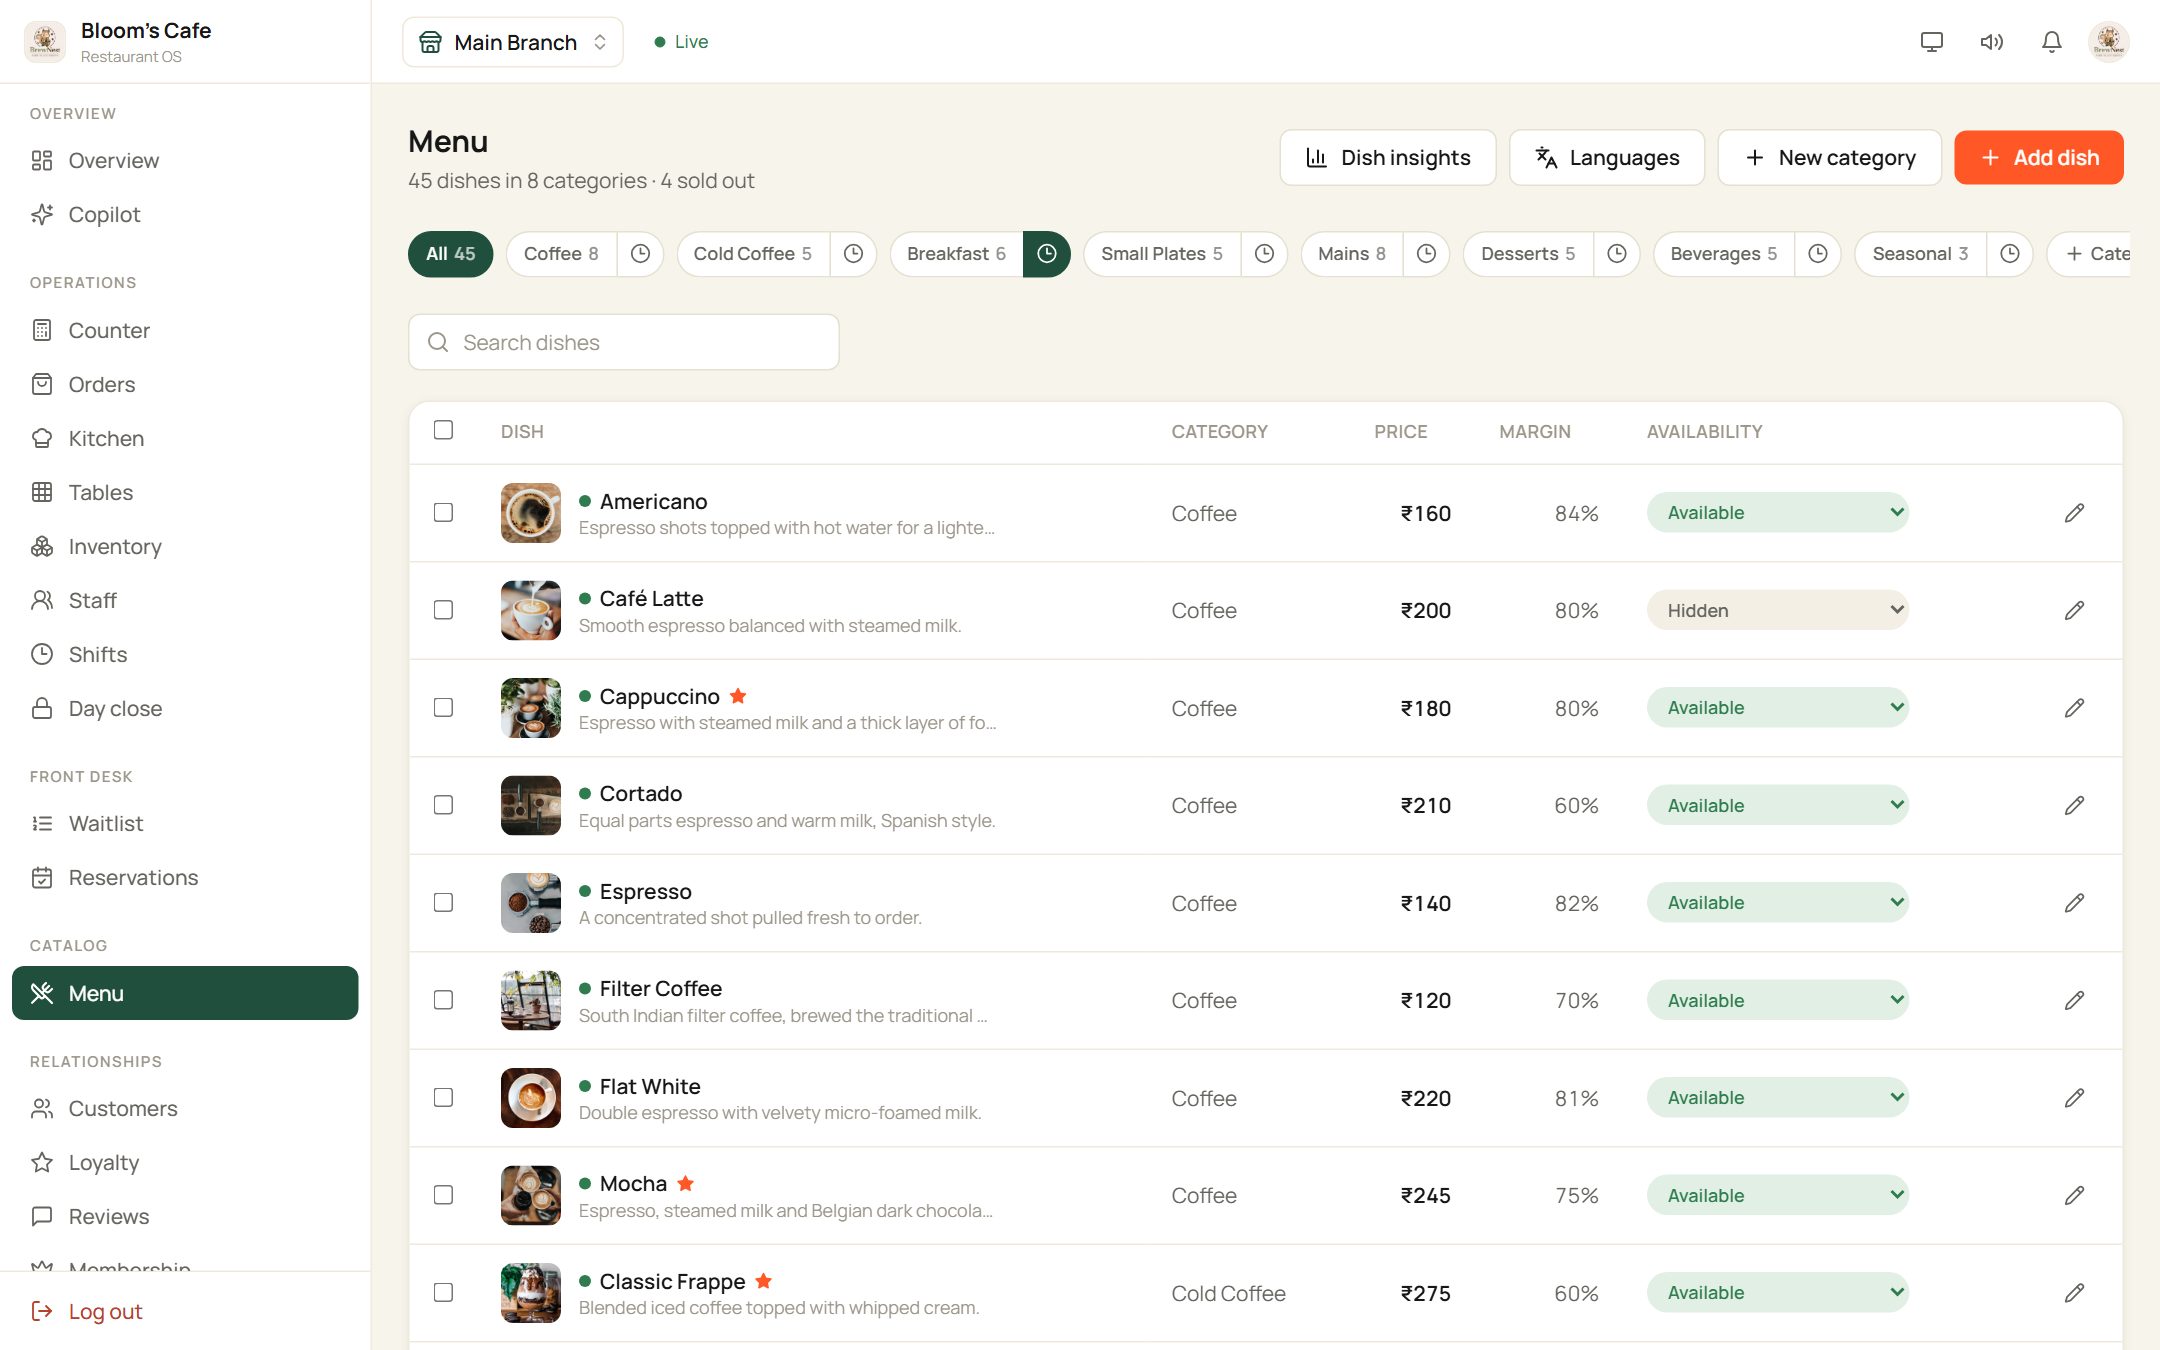This screenshot has width=2160, height=1350.
Task: Click the Flat White dish thumbnail
Action: coord(530,1098)
